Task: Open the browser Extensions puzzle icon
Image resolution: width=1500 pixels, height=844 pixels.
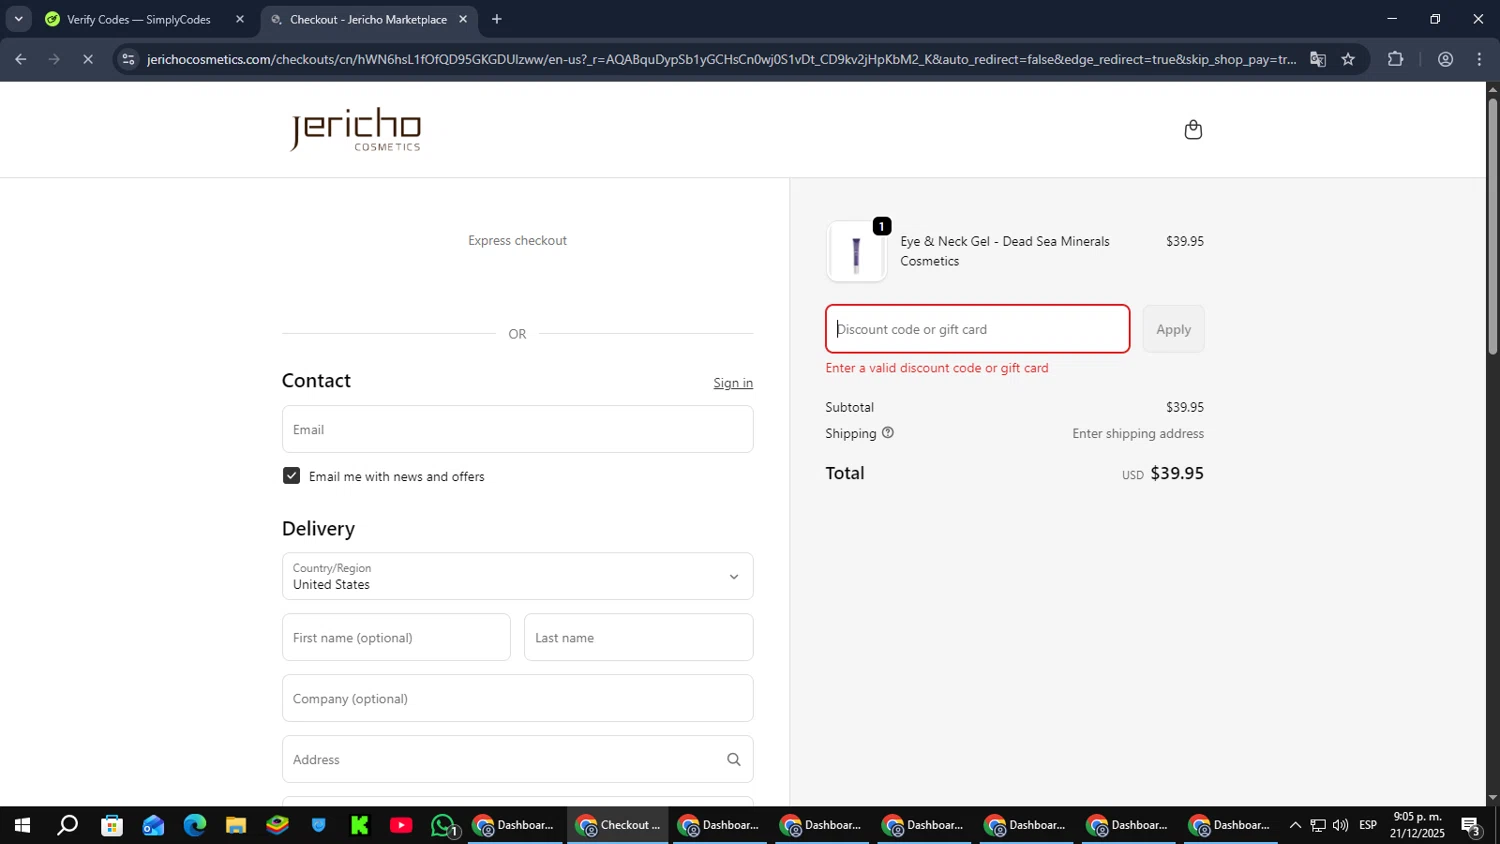Action: [1395, 59]
